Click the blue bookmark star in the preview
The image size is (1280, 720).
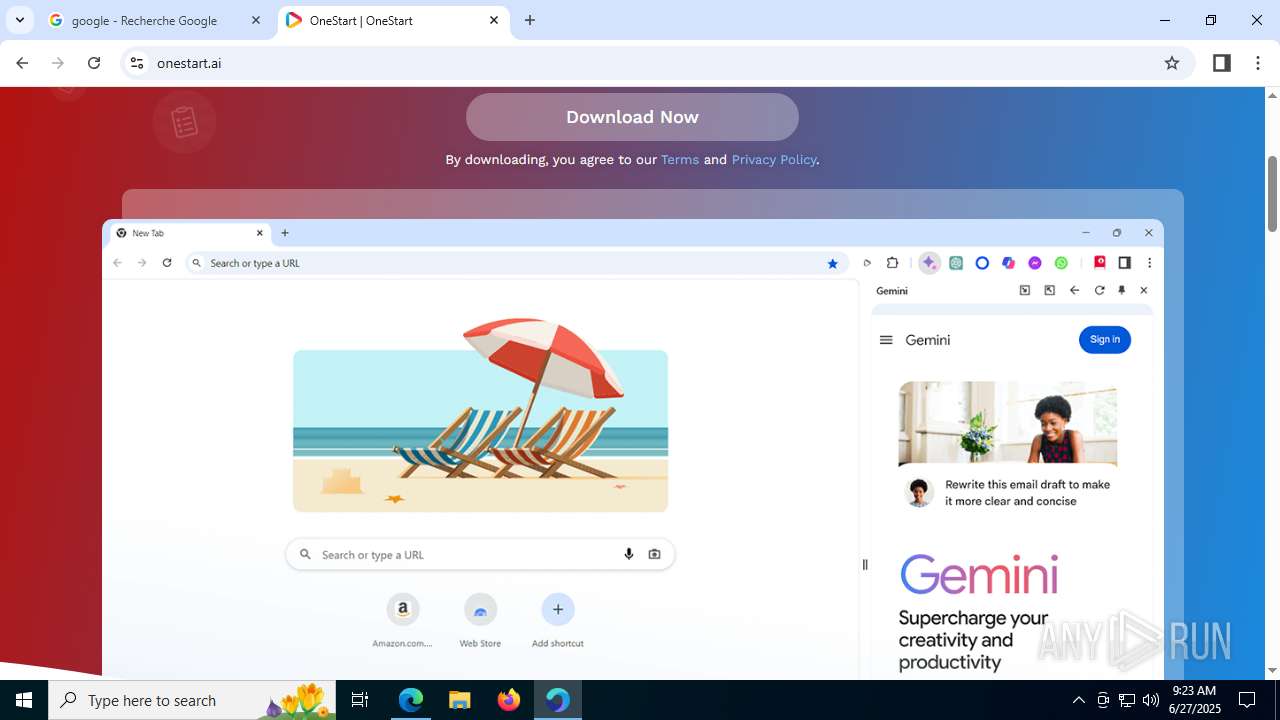pyautogui.click(x=832, y=263)
